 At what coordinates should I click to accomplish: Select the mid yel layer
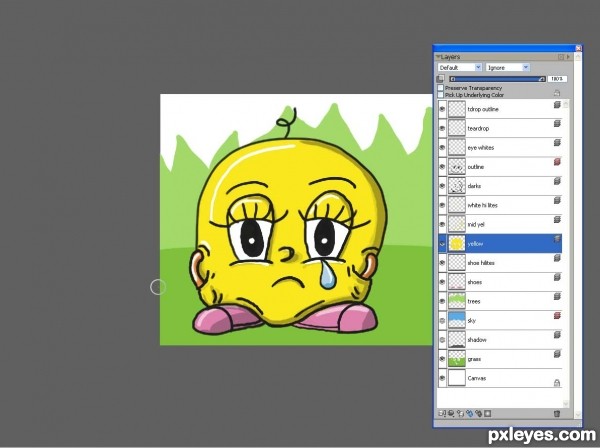[x=500, y=225]
